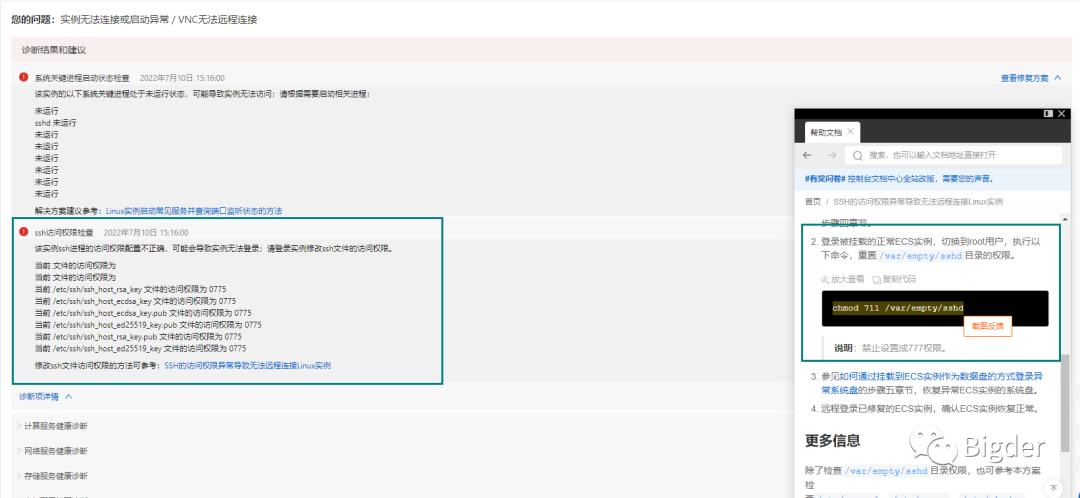The width and height of the screenshot is (1080, 498).
Task: Expand 计算服务健康诊断
Action: 52,426
